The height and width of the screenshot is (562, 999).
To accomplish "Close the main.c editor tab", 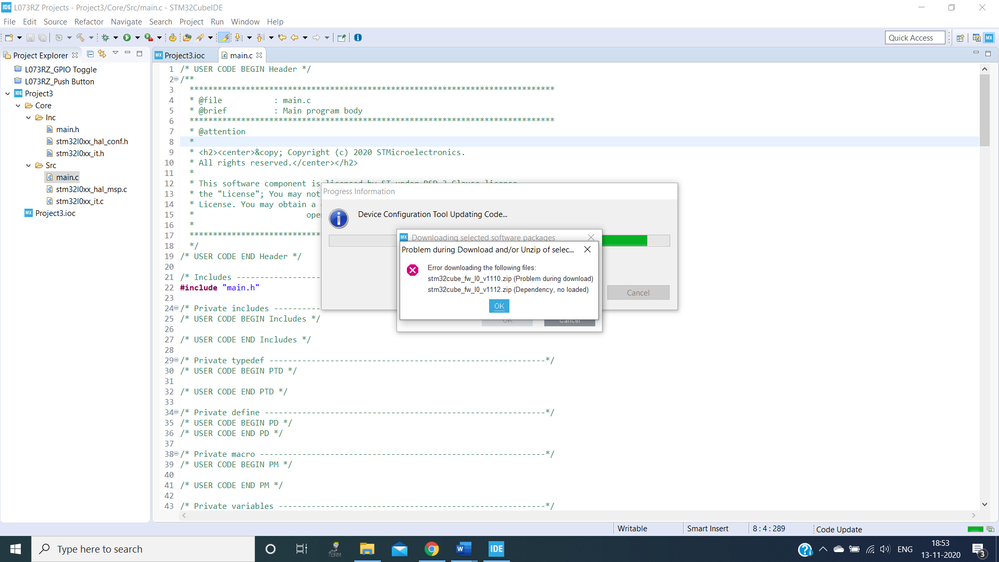I will (x=259, y=55).
